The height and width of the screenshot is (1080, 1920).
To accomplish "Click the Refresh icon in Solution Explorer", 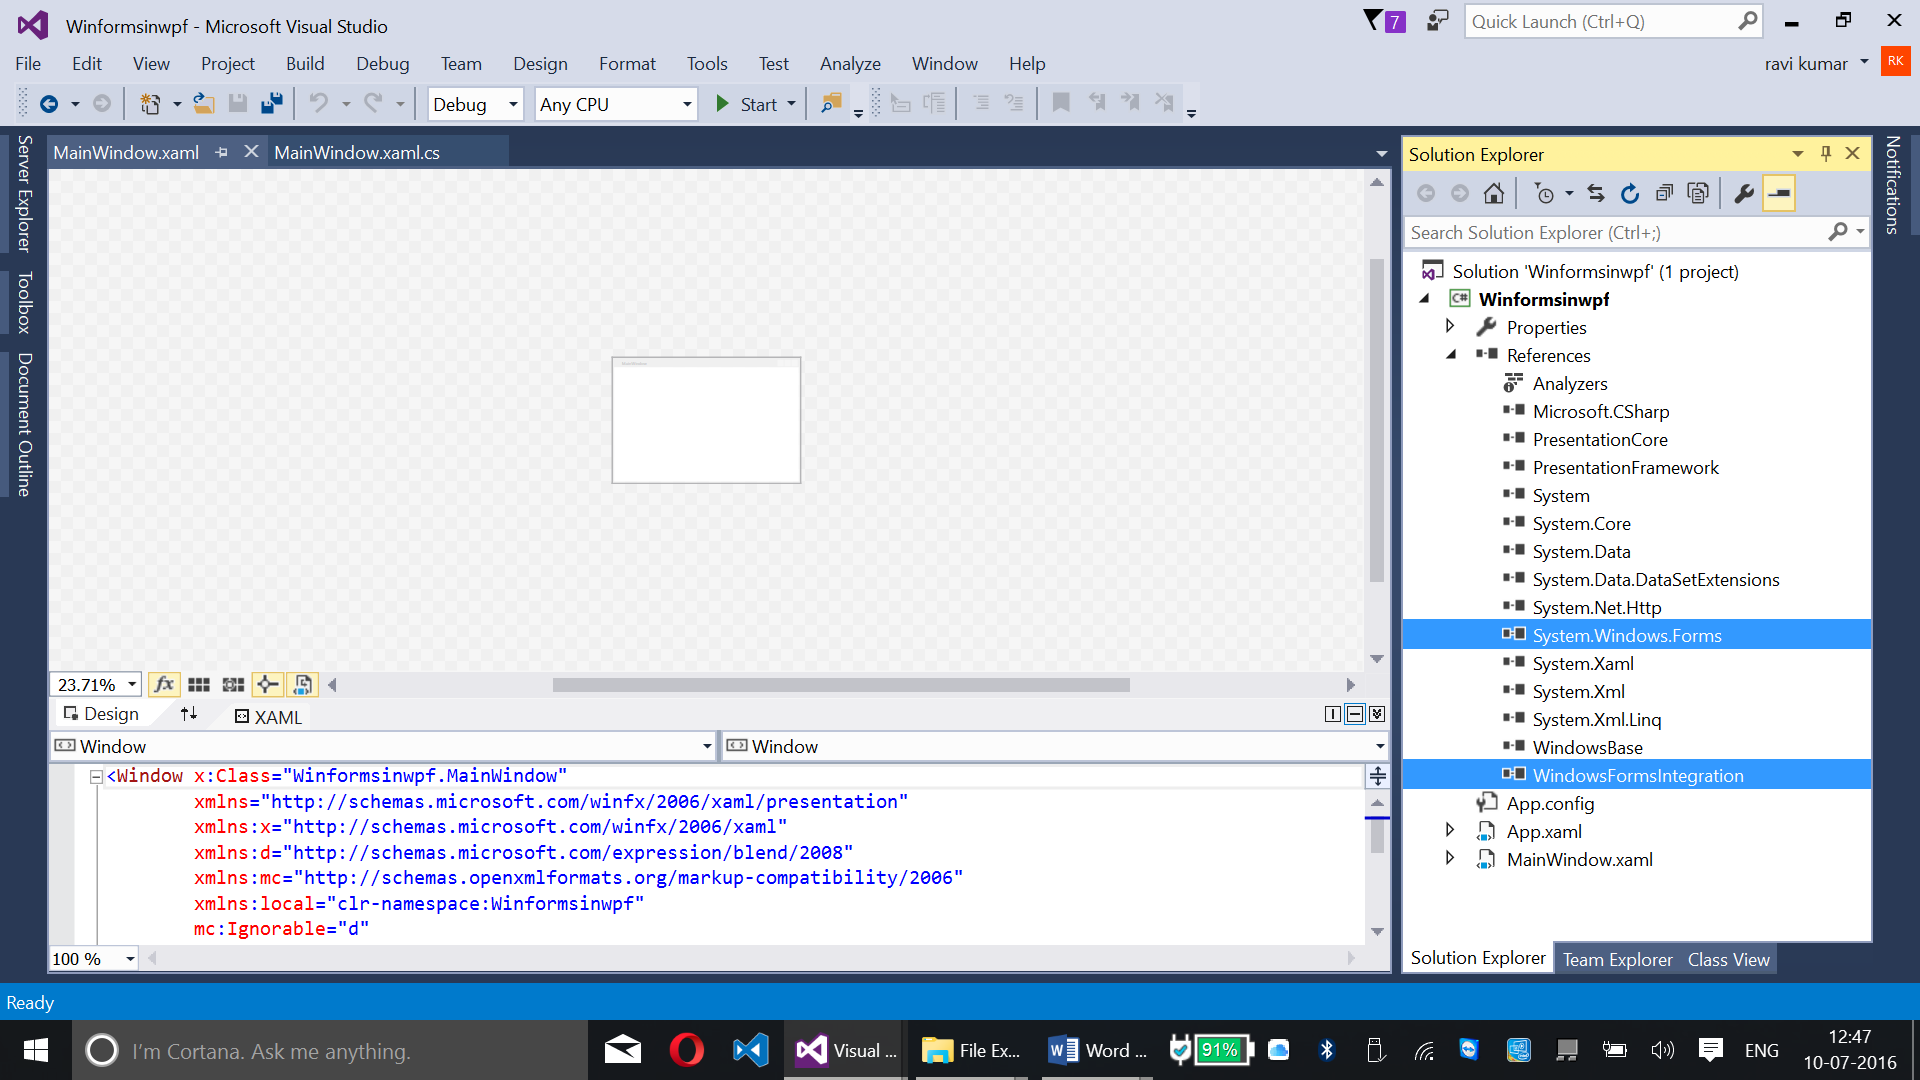I will (1630, 193).
